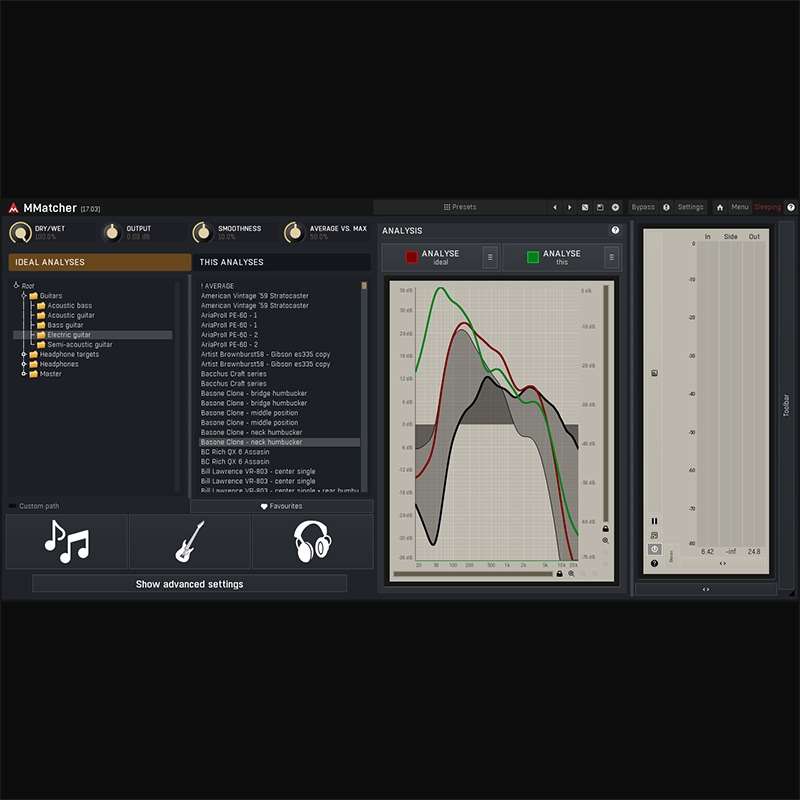
Task: Open the meter help question mark icon
Action: [x=654, y=563]
